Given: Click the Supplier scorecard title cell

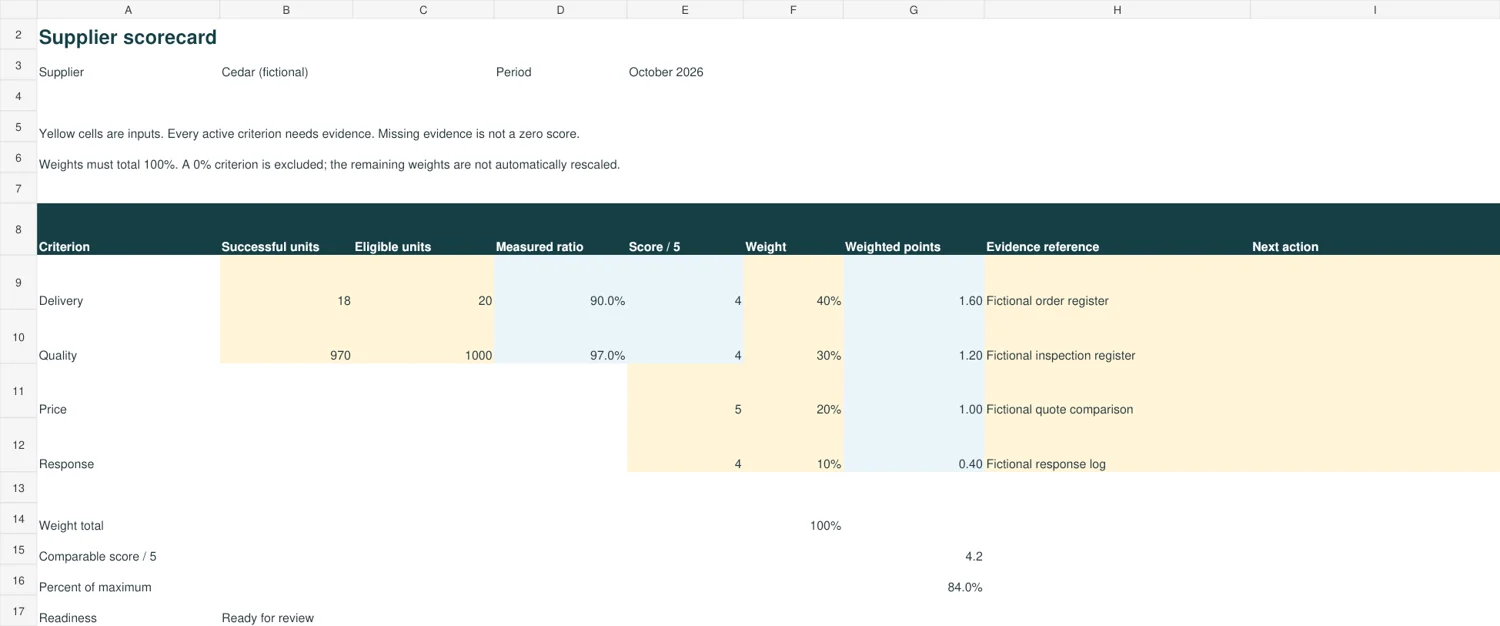Looking at the screenshot, I should tap(128, 35).
